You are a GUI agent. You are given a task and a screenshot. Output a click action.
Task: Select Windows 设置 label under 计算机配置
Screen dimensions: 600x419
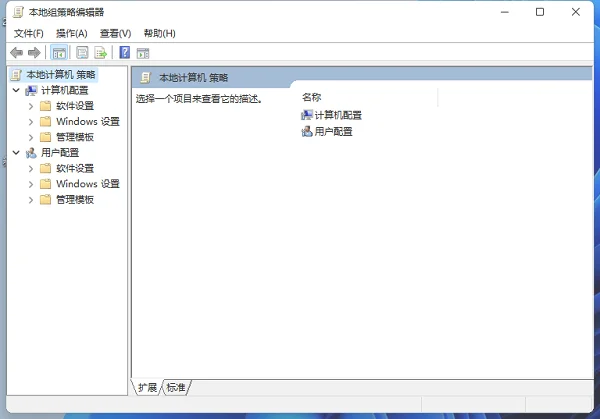pyautogui.click(x=88, y=122)
